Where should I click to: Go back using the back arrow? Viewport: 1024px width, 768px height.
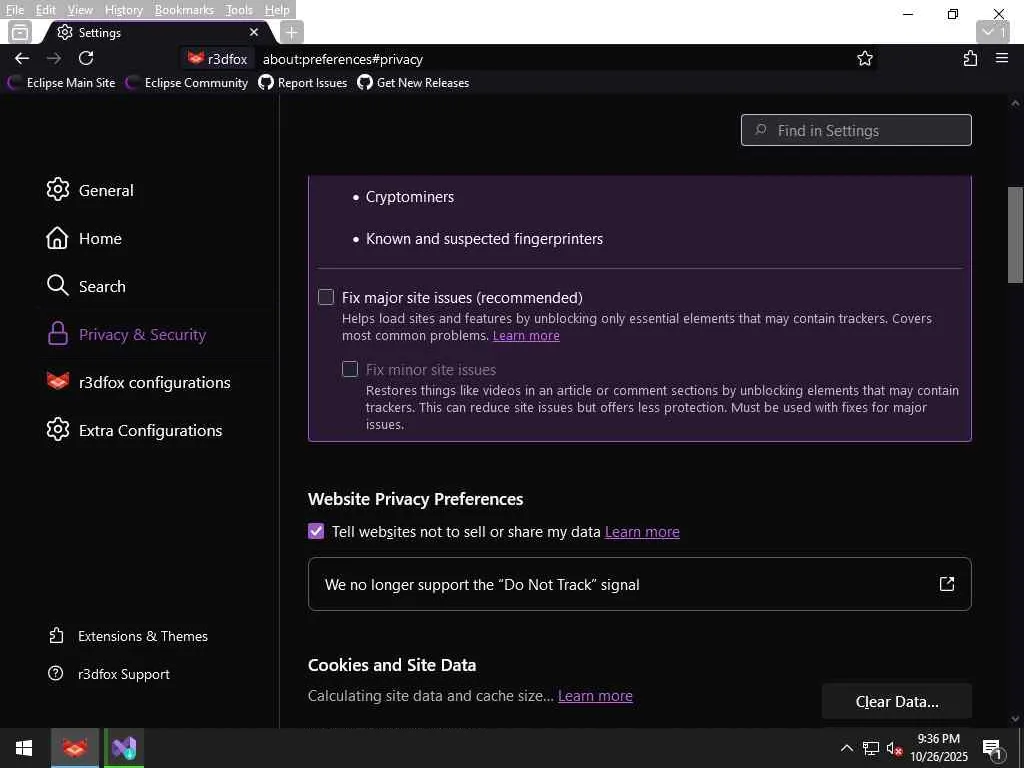(22, 59)
